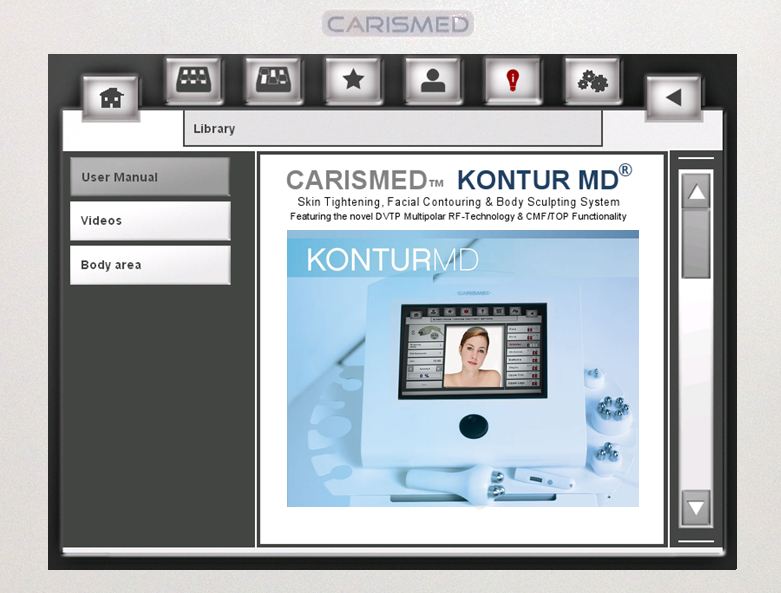Open the Videos section

point(150,221)
